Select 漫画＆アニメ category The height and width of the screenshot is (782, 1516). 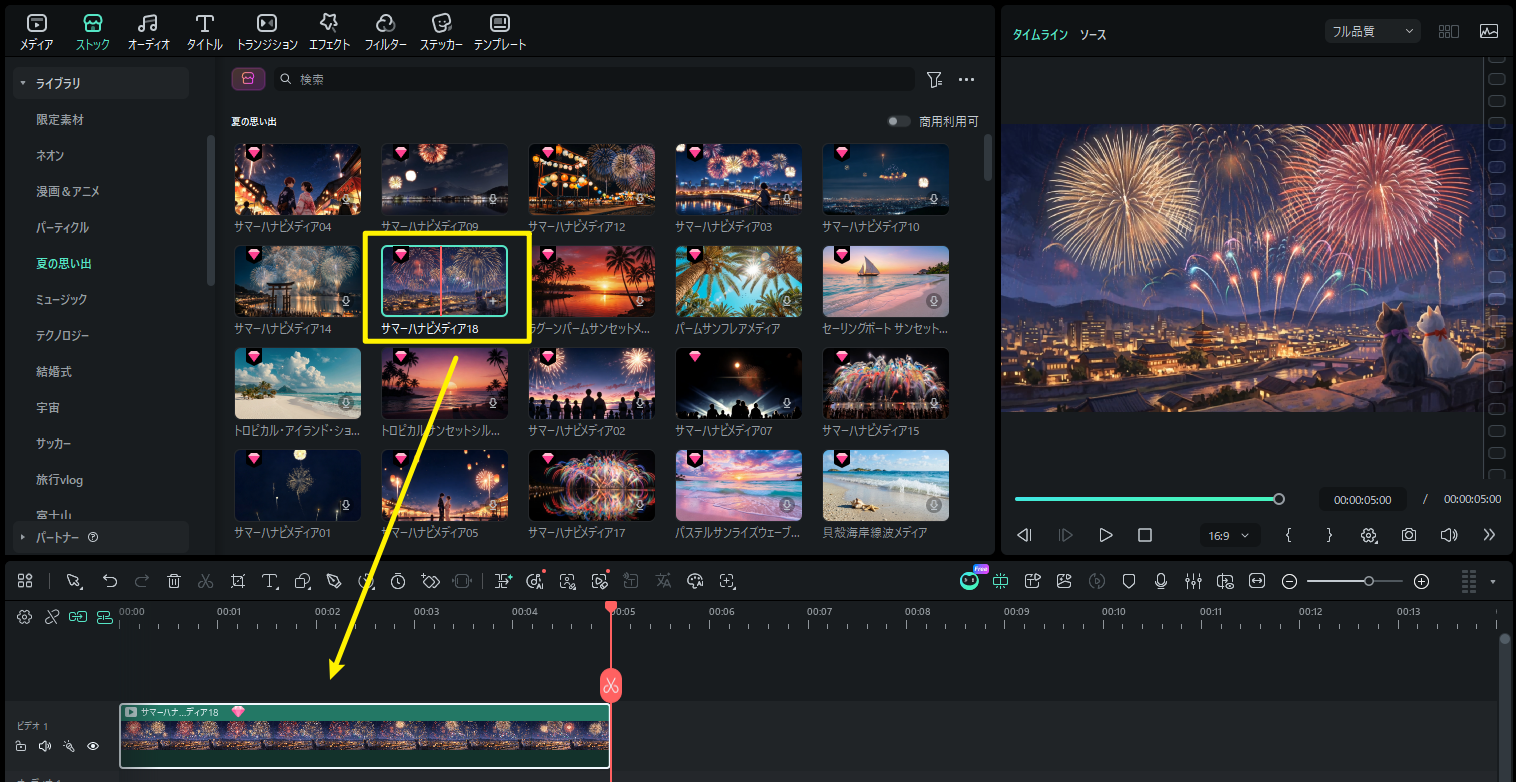click(x=68, y=192)
